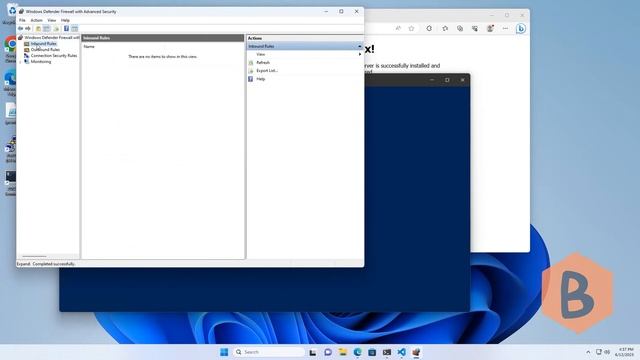Viewport: 640px width, 360px height.
Task: Maximize the dark terminal window
Action: pos(447,80)
